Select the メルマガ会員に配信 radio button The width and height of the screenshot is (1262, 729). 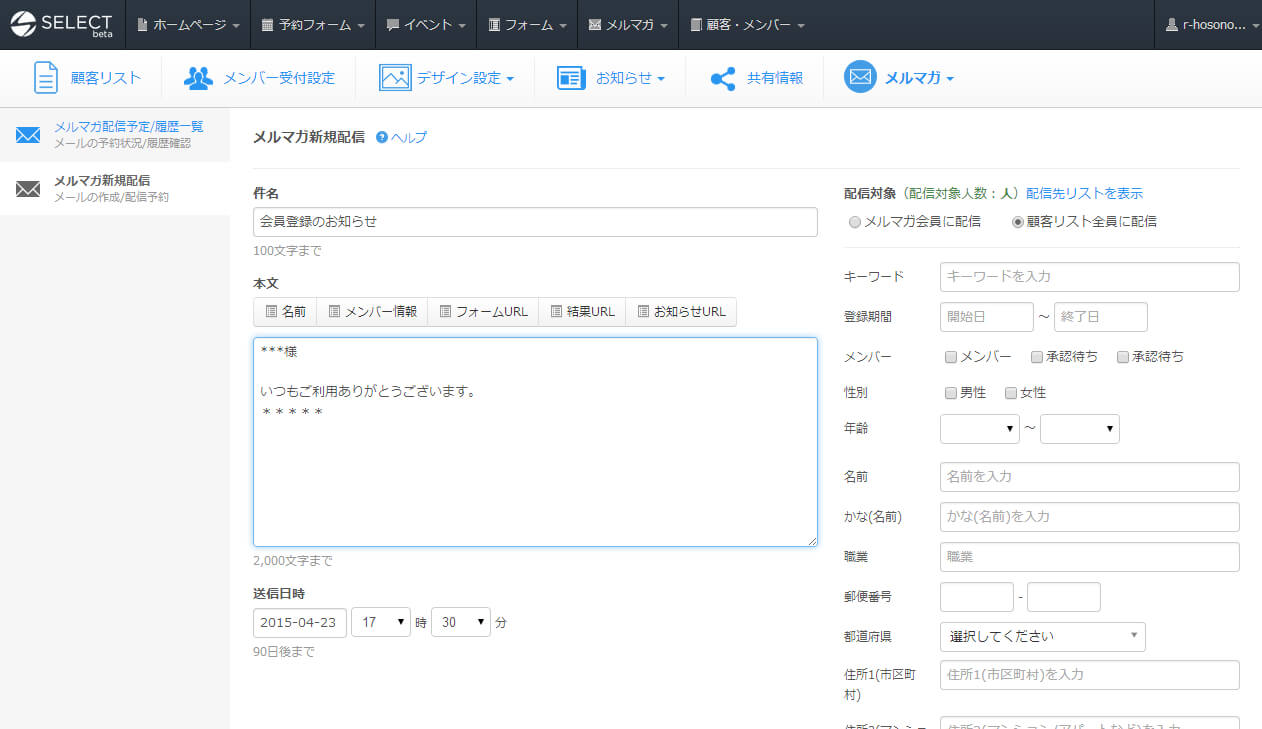[x=854, y=222]
